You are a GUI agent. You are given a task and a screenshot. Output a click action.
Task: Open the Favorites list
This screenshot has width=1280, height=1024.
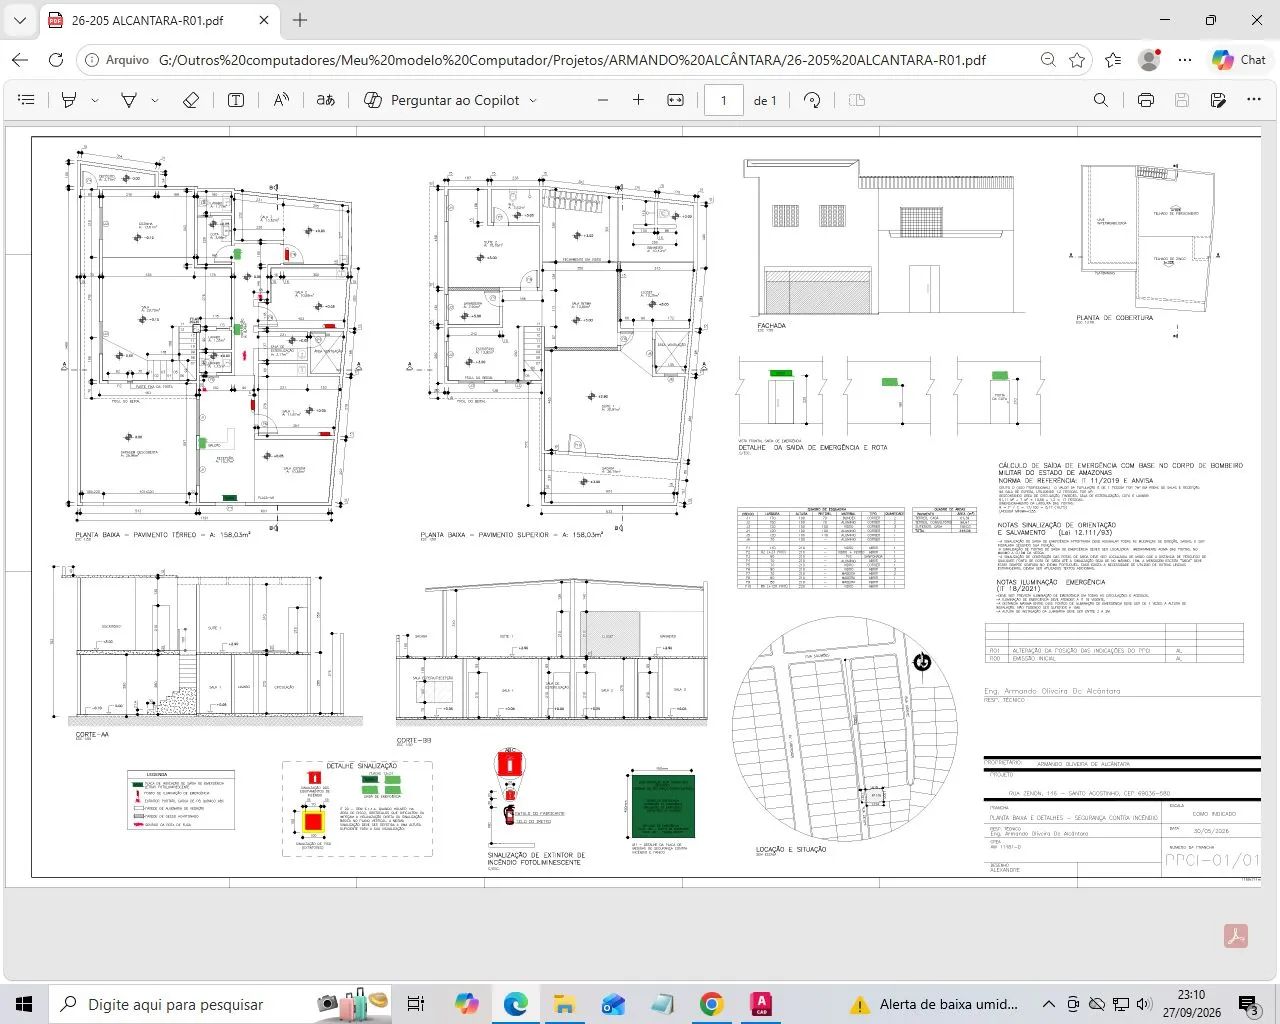(x=1113, y=60)
